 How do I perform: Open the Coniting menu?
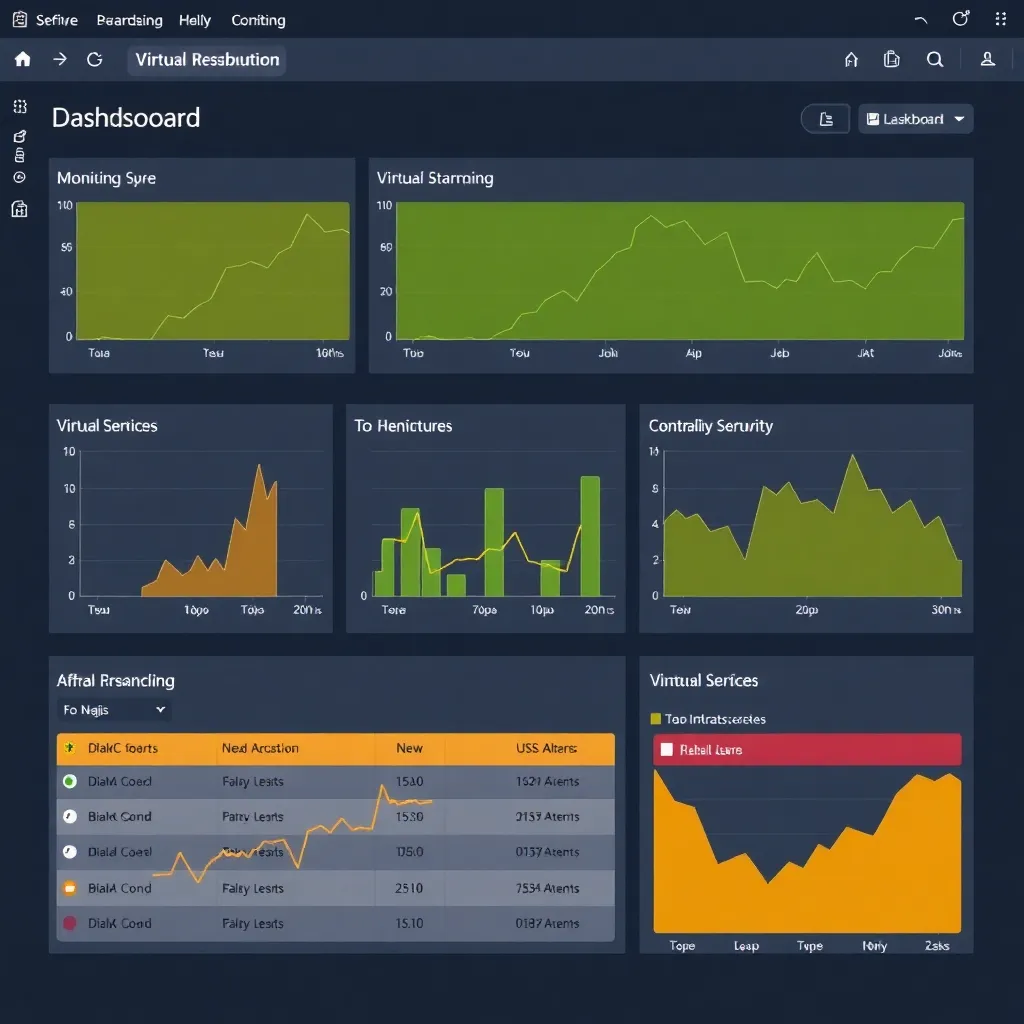[x=258, y=19]
